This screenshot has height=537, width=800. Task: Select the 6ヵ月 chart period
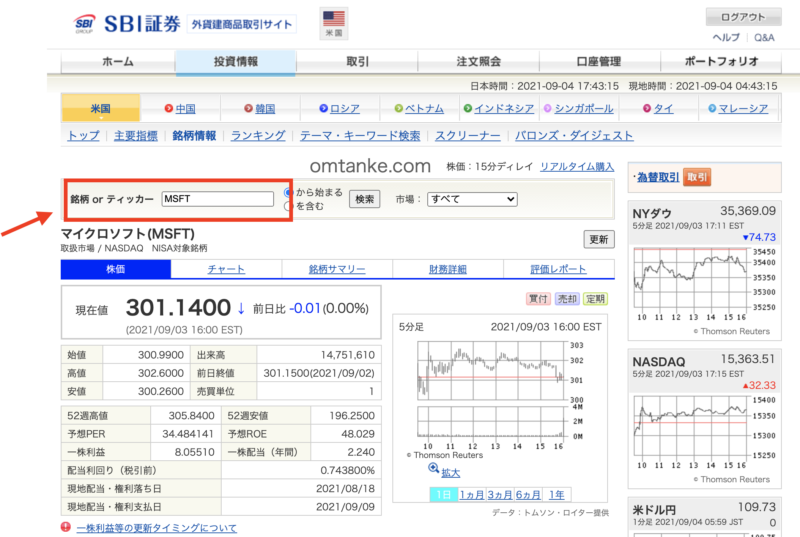point(528,494)
